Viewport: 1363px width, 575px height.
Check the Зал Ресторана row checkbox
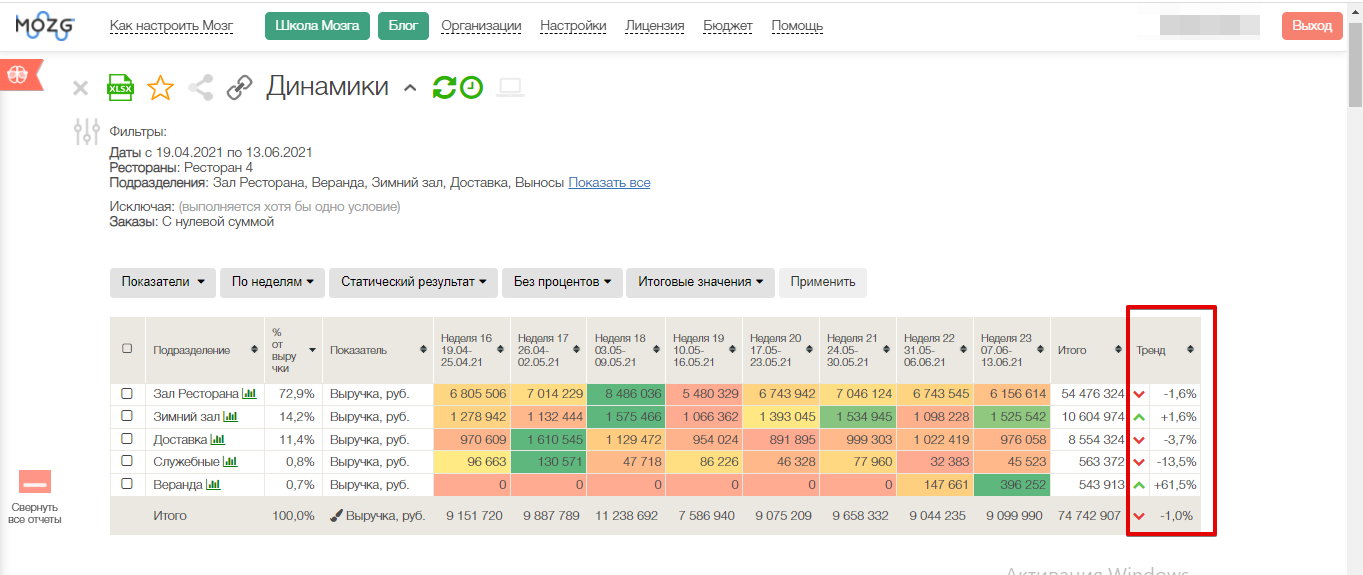pyautogui.click(x=127, y=394)
